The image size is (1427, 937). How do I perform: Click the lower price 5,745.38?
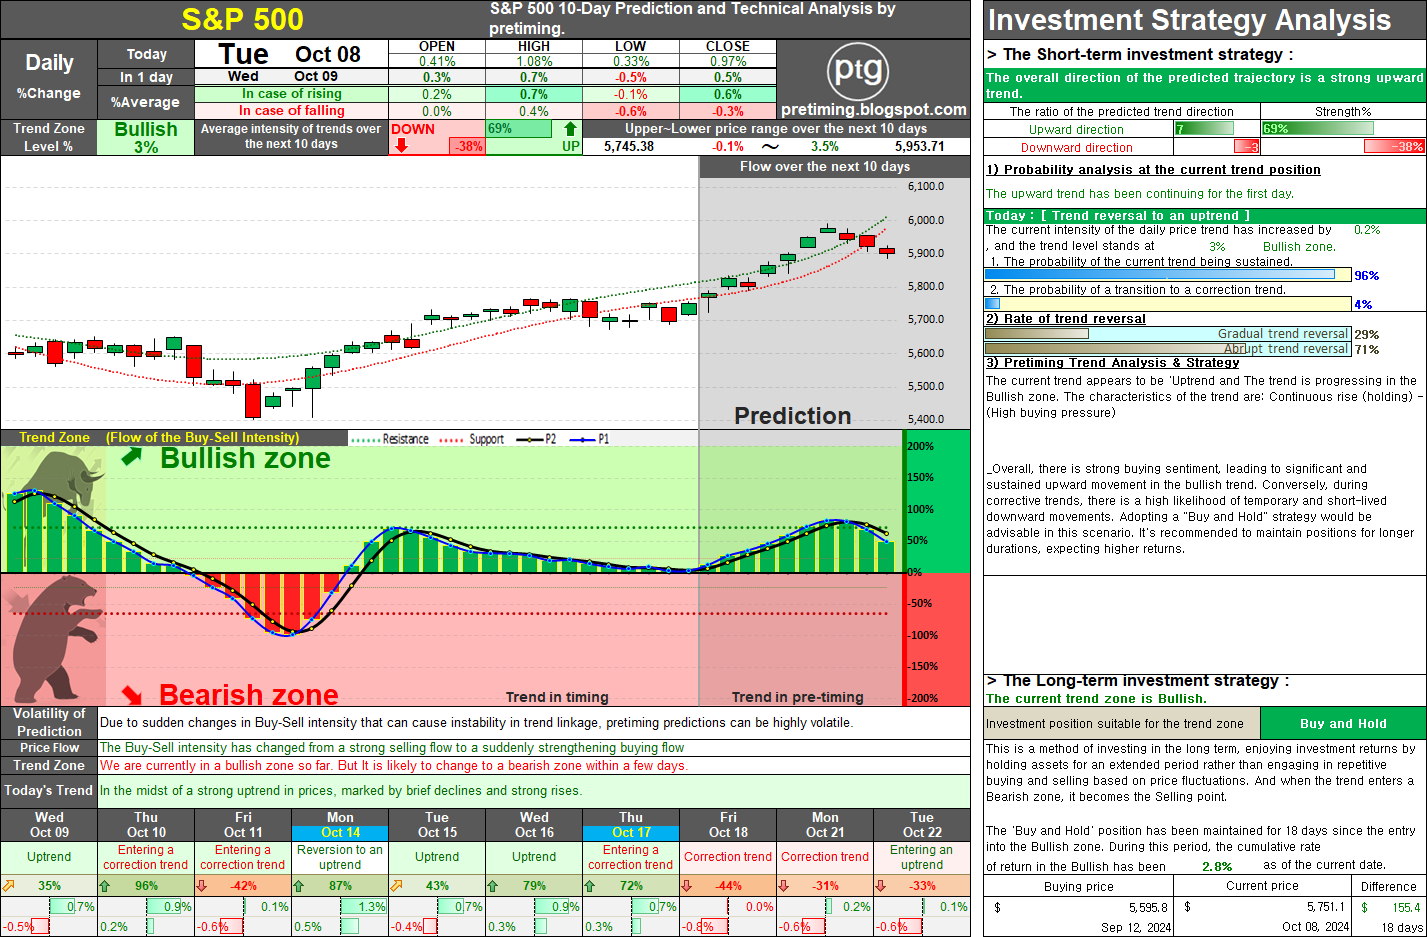coord(629,146)
